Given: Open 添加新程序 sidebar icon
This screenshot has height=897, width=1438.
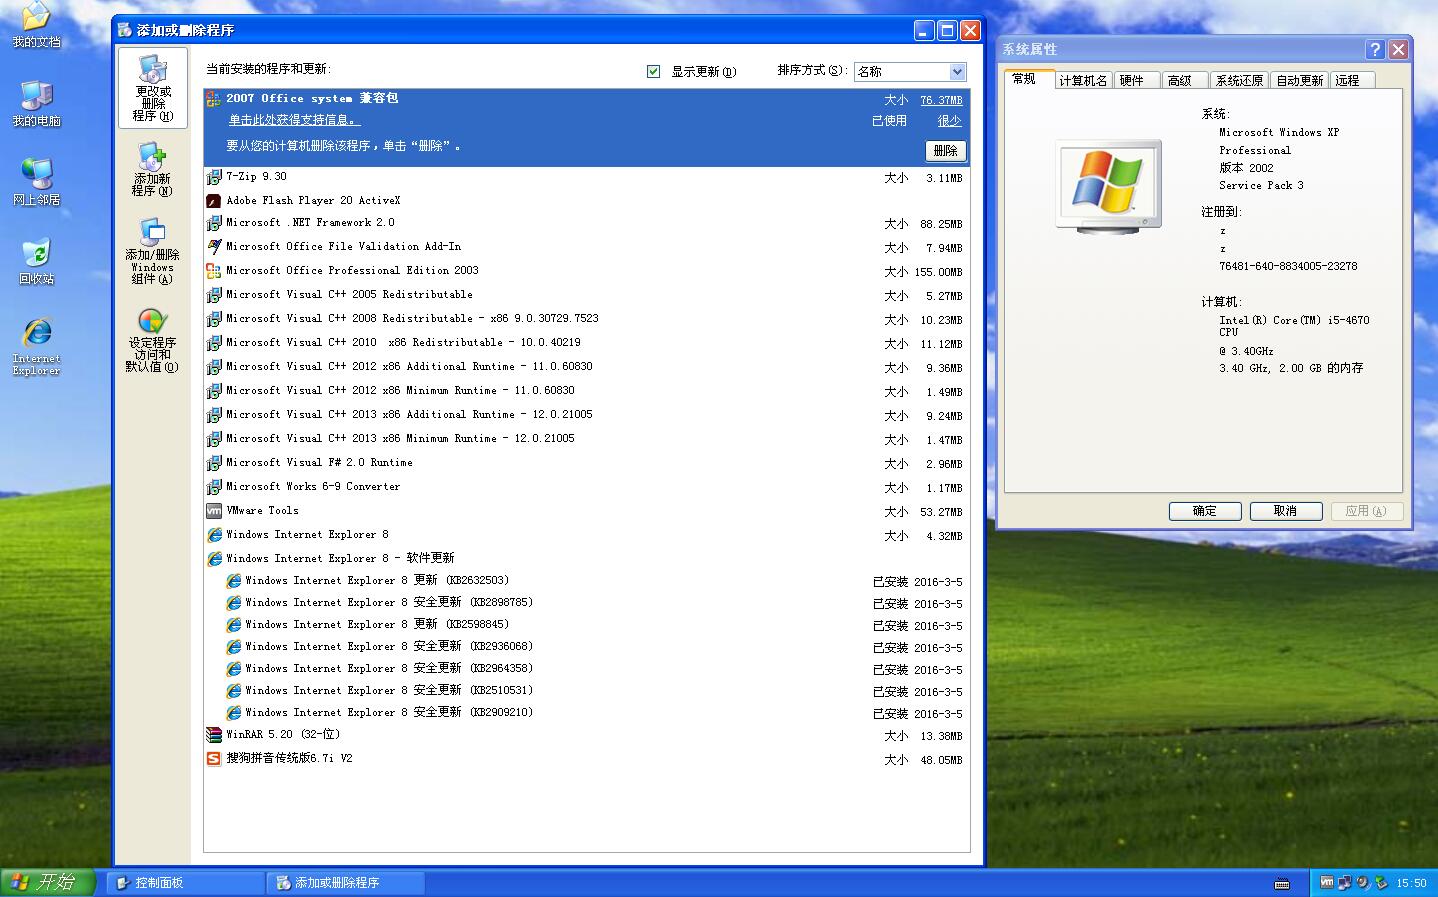Looking at the screenshot, I should pyautogui.click(x=152, y=168).
